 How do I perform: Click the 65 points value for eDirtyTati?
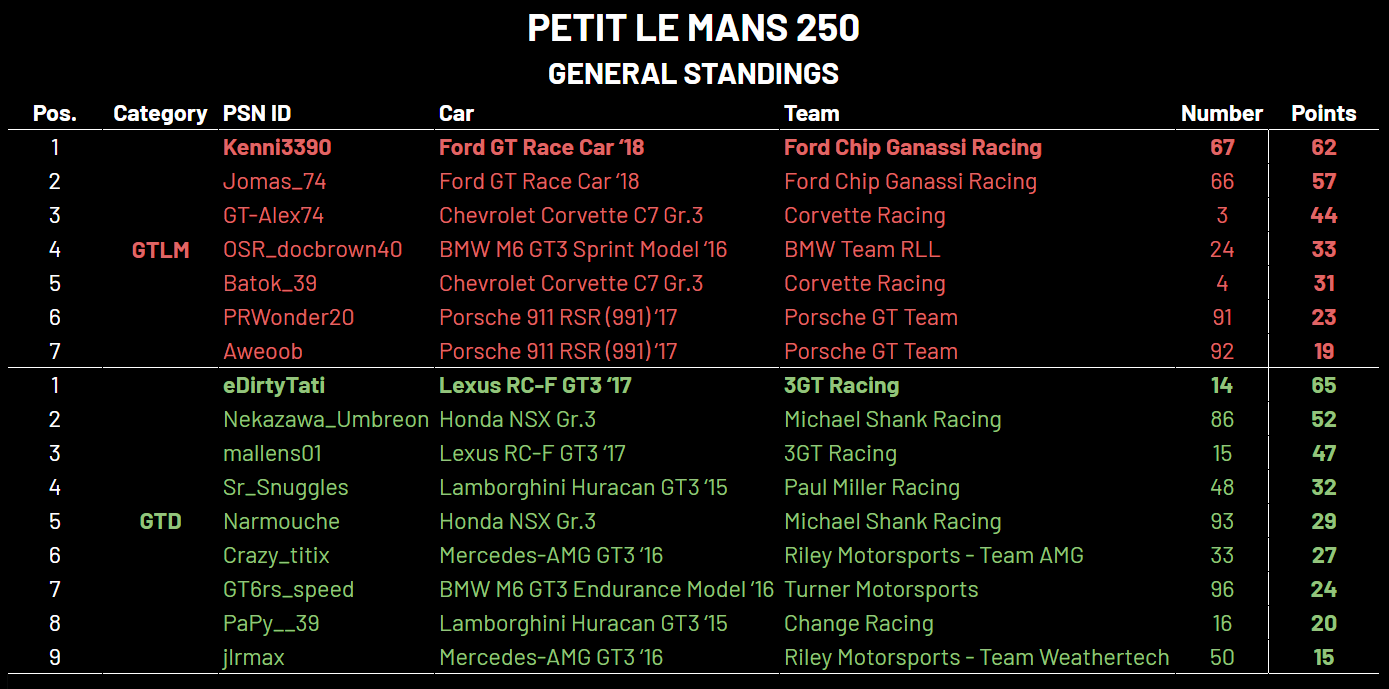(1324, 385)
